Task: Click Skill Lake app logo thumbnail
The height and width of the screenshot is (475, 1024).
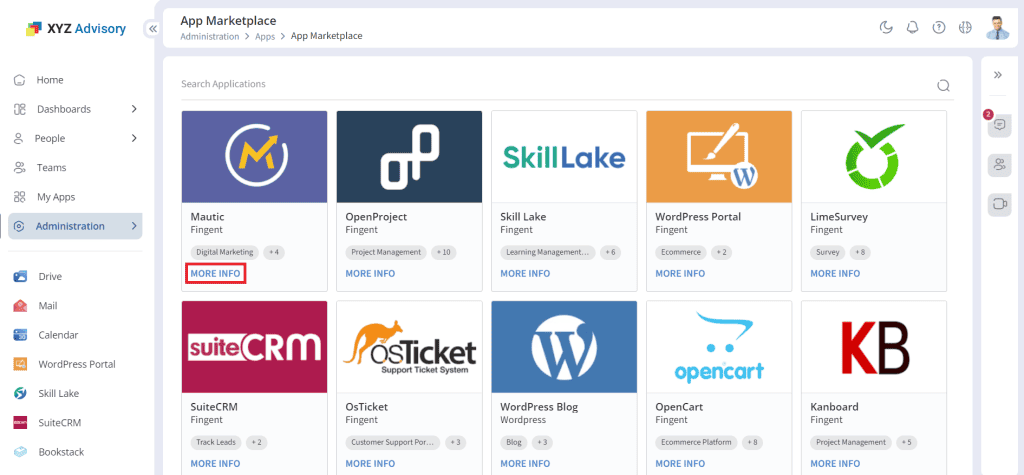Action: (564, 157)
